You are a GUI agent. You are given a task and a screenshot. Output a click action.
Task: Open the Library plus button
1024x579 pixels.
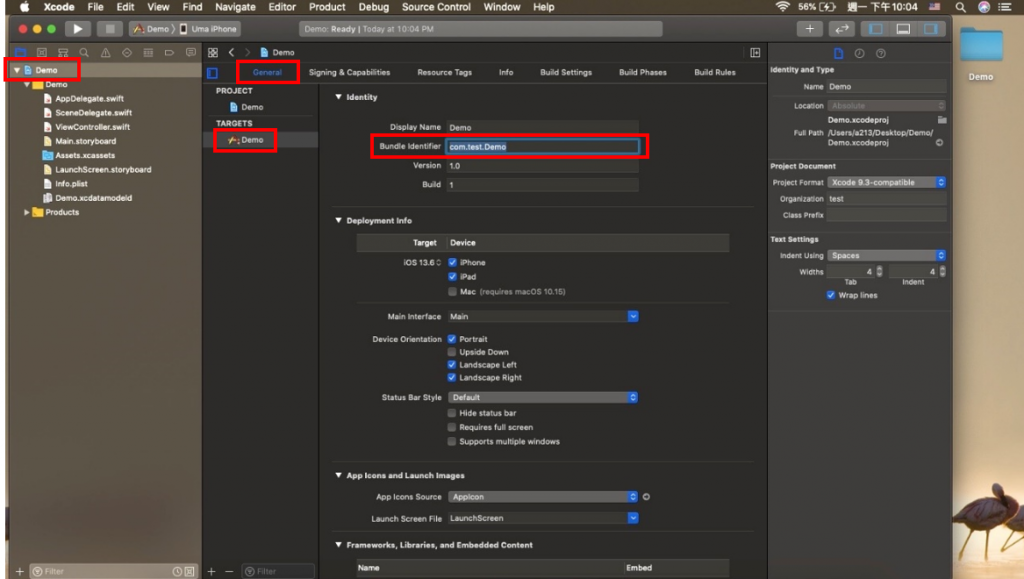809,29
